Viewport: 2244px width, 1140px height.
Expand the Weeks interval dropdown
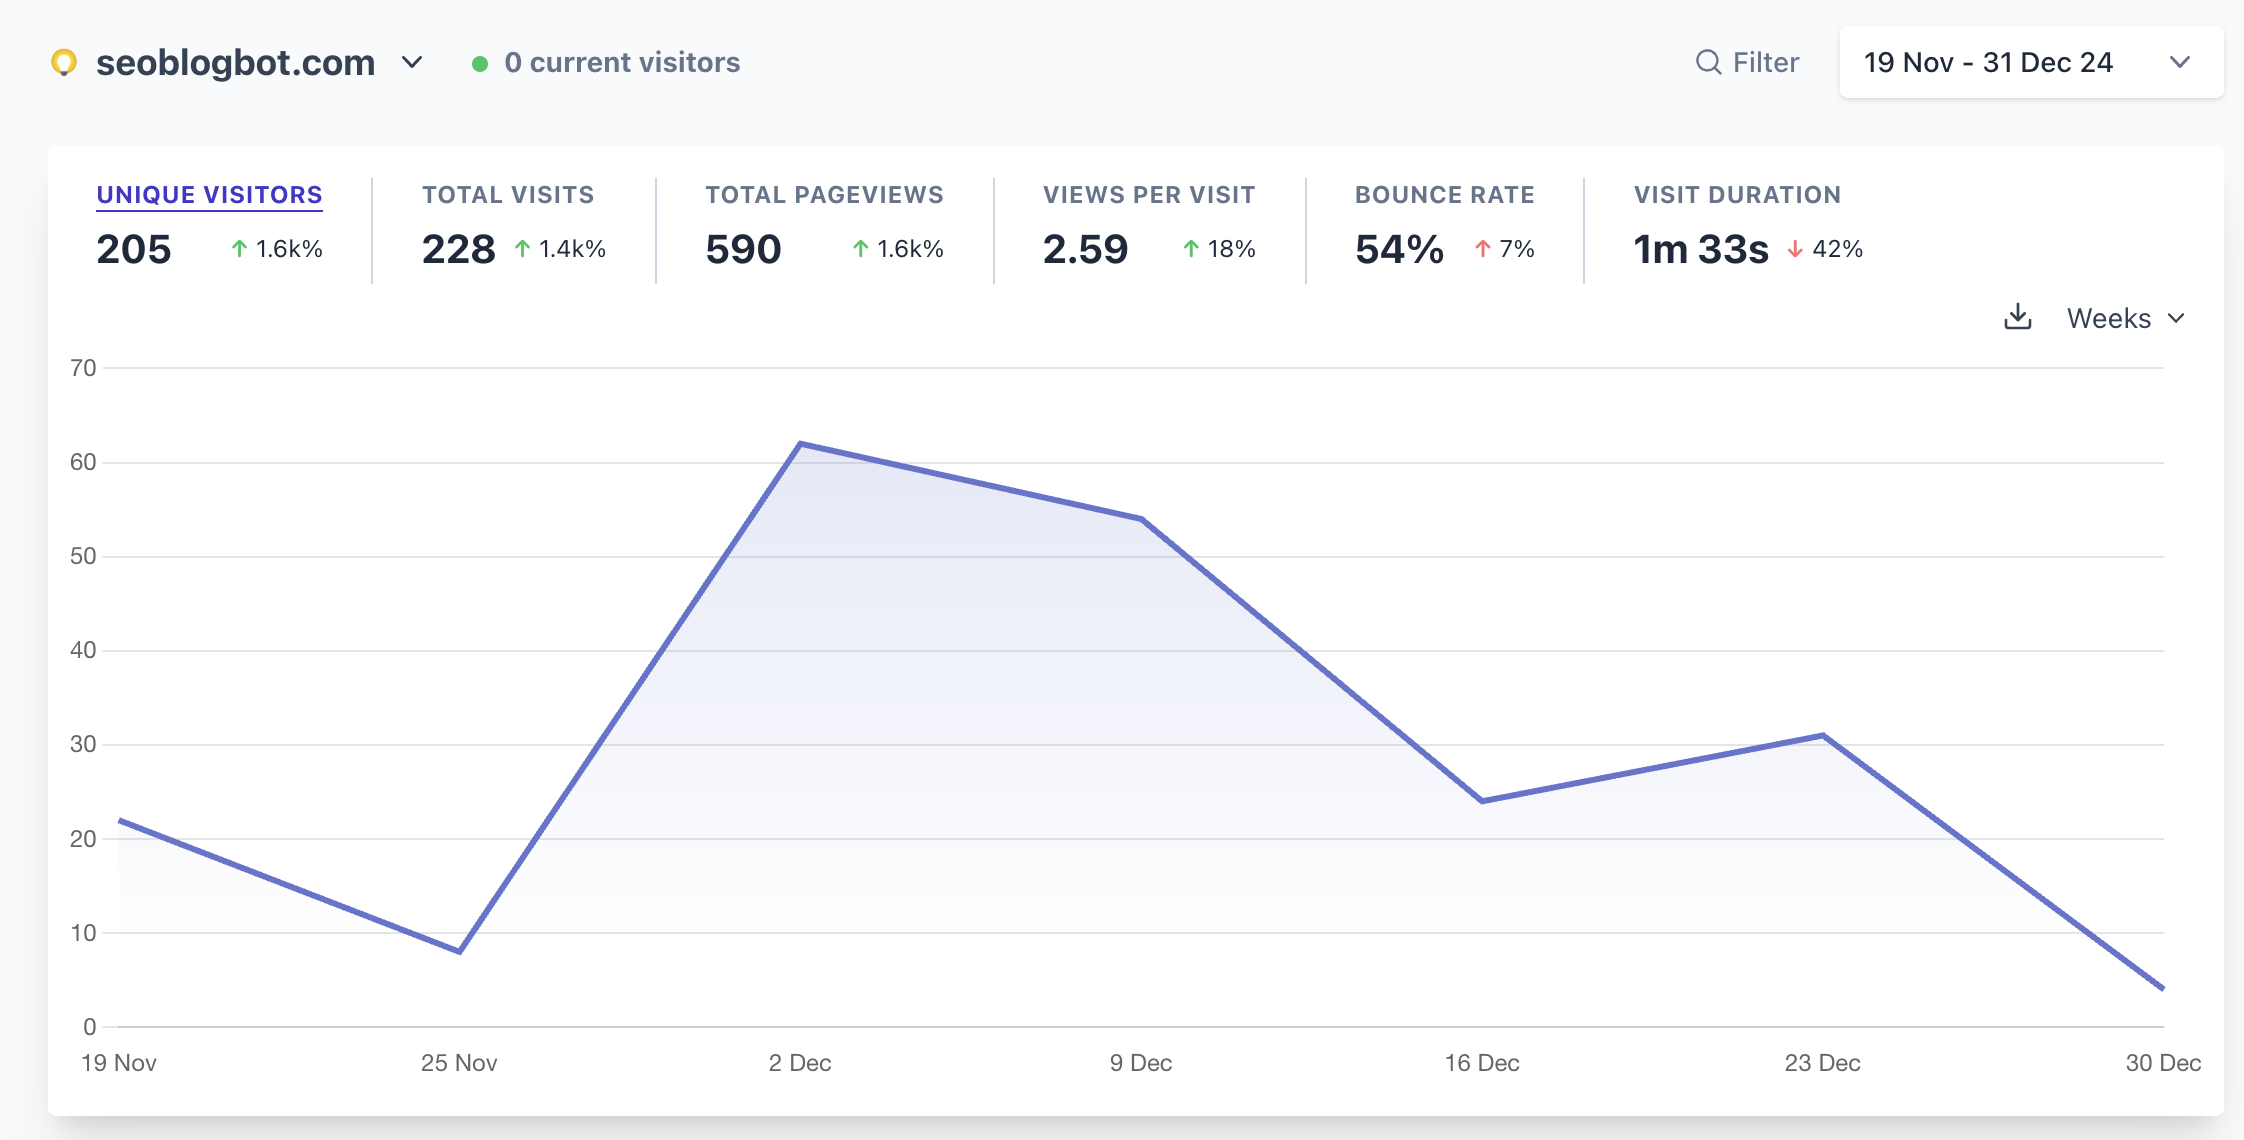(2125, 318)
